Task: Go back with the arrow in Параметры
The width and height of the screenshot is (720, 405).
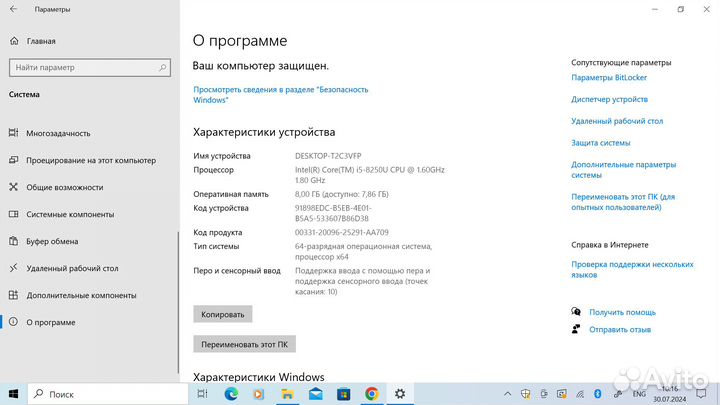Action: [x=13, y=9]
